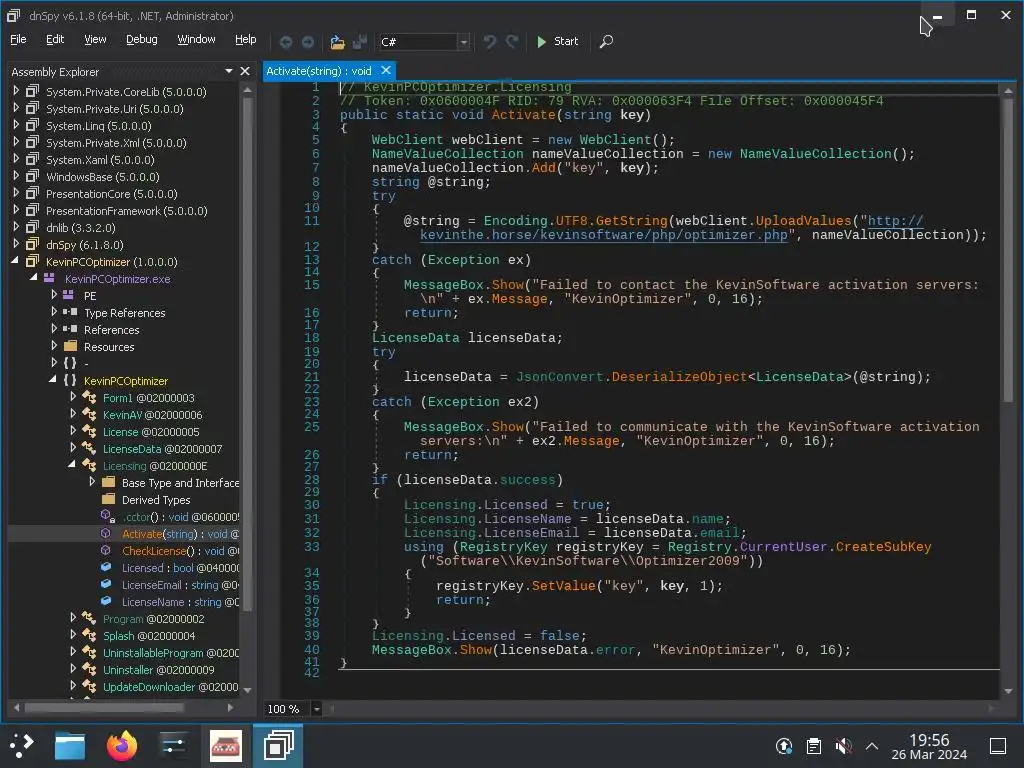This screenshot has width=1024, height=768.
Task: Click the CreateSubKey method reference in code
Action: (884, 547)
